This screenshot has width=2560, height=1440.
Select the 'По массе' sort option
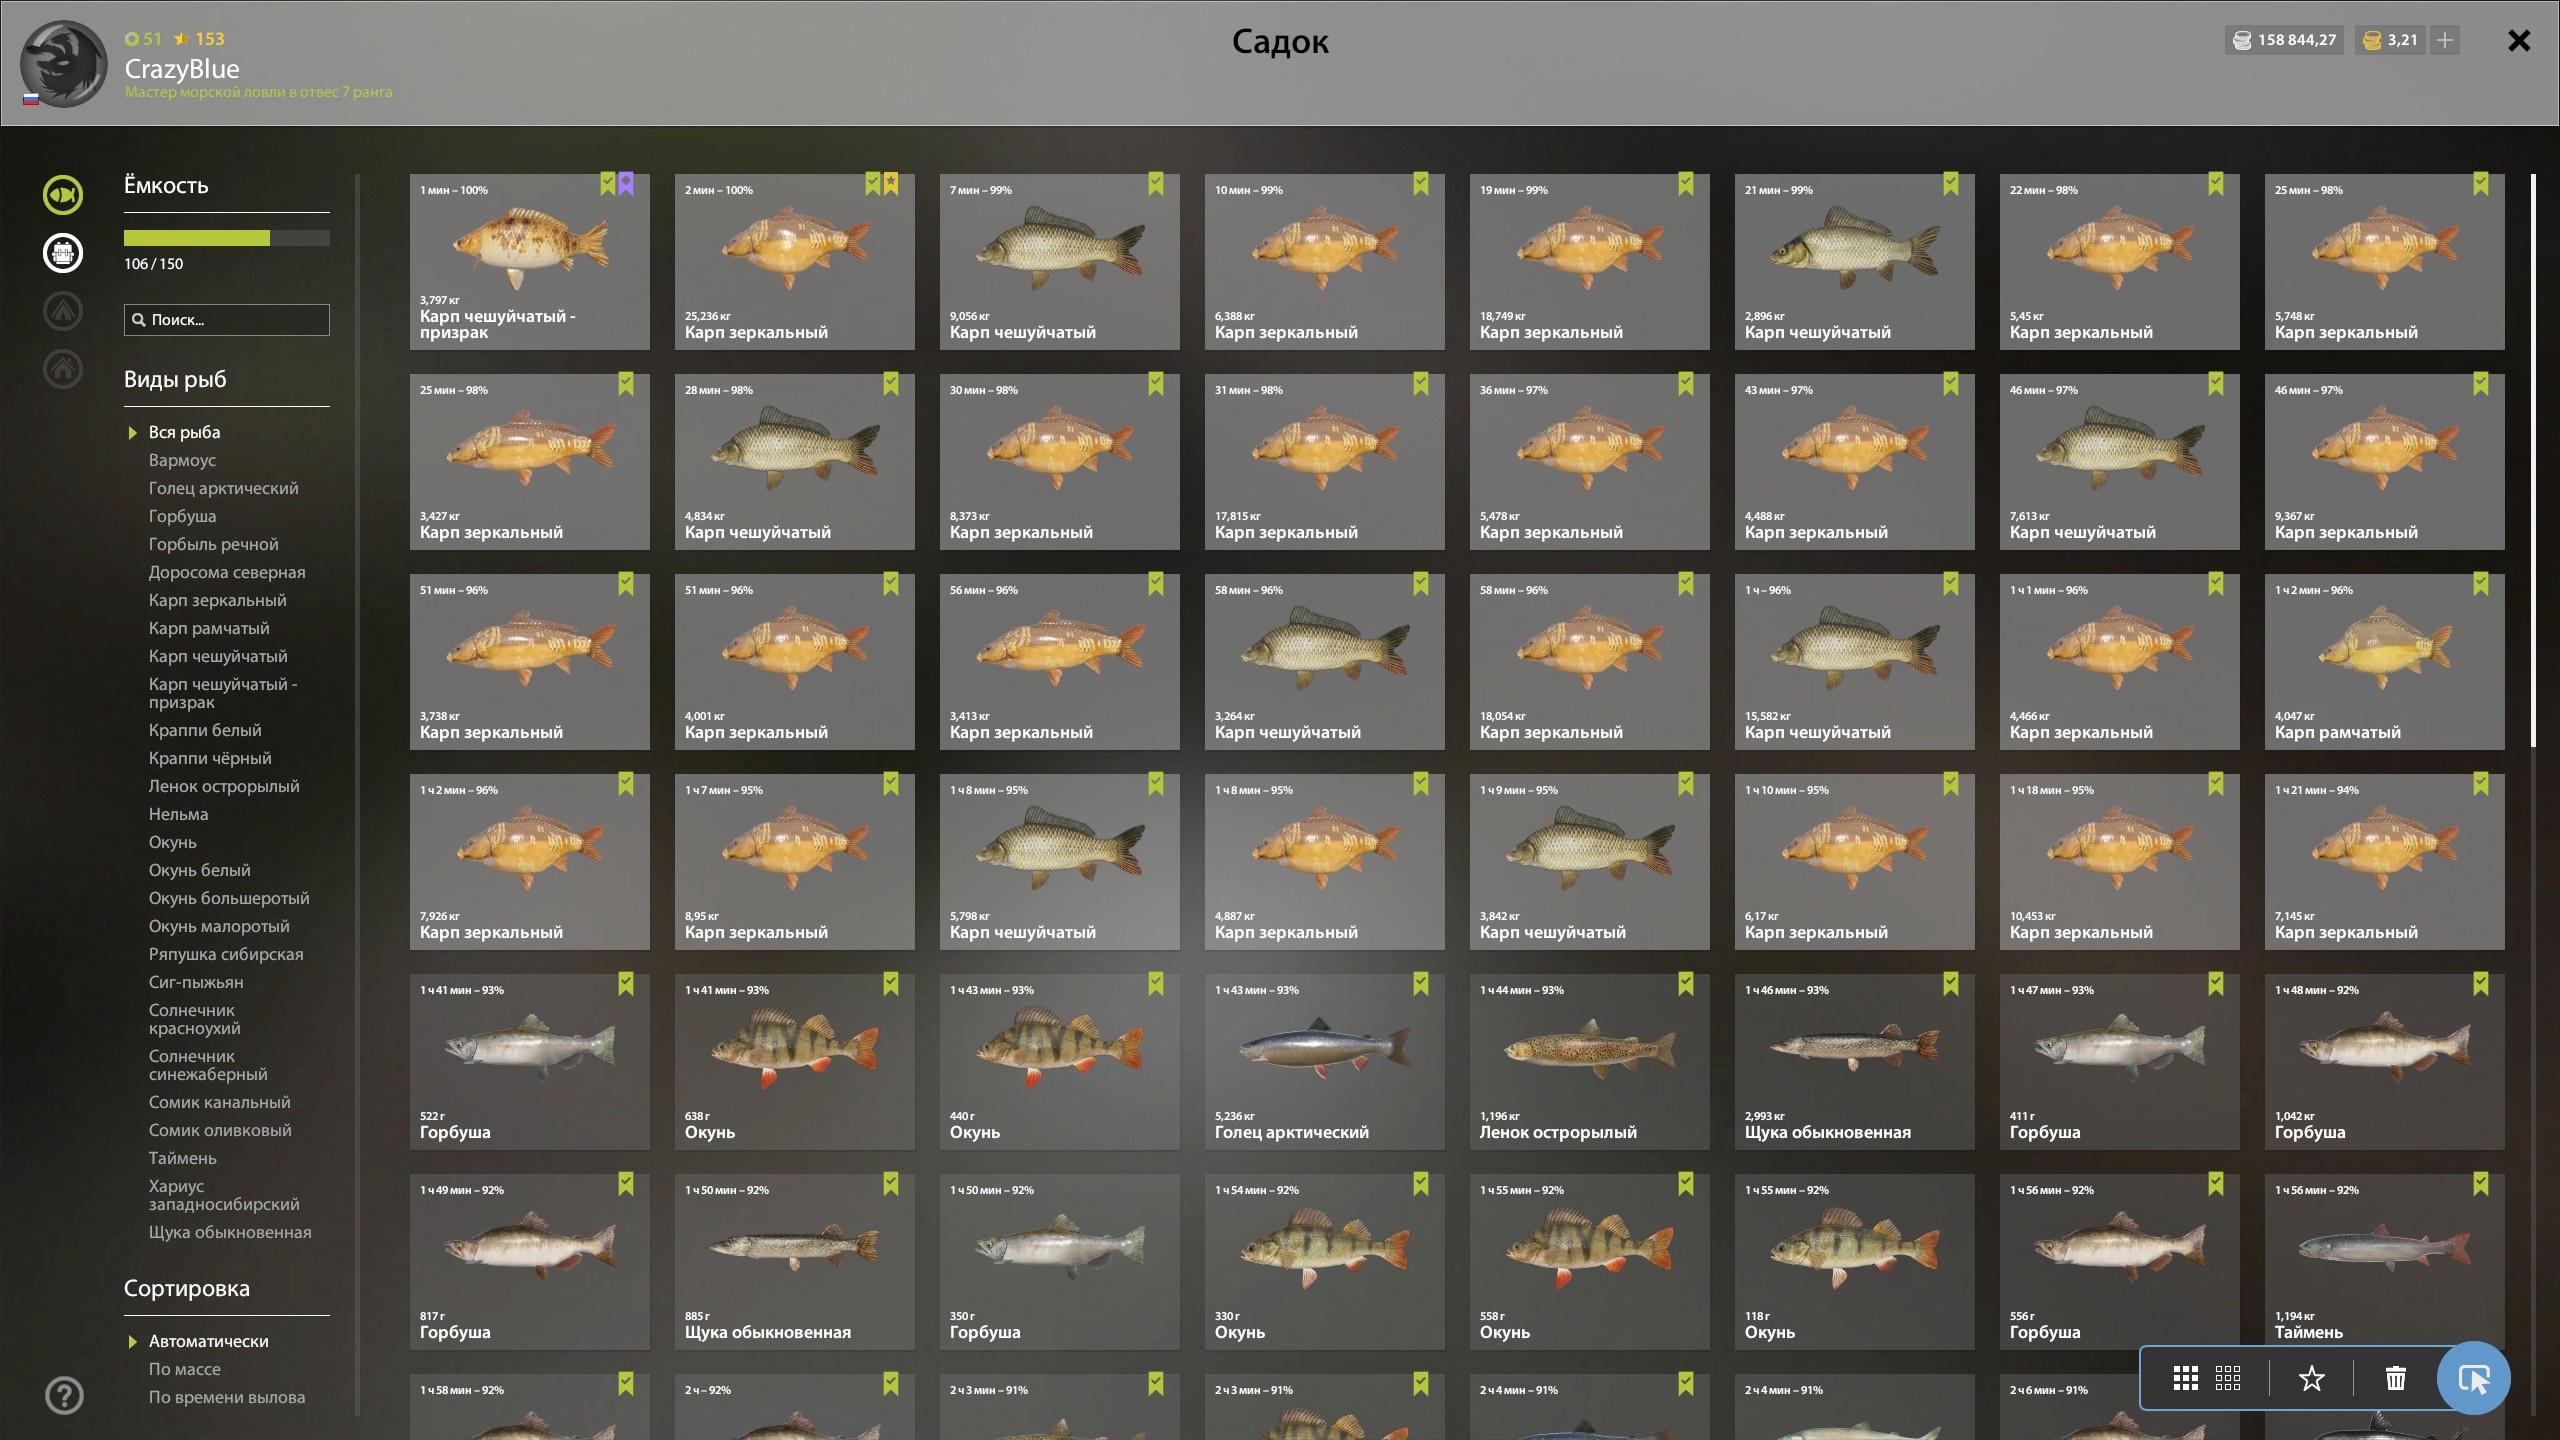[185, 1369]
